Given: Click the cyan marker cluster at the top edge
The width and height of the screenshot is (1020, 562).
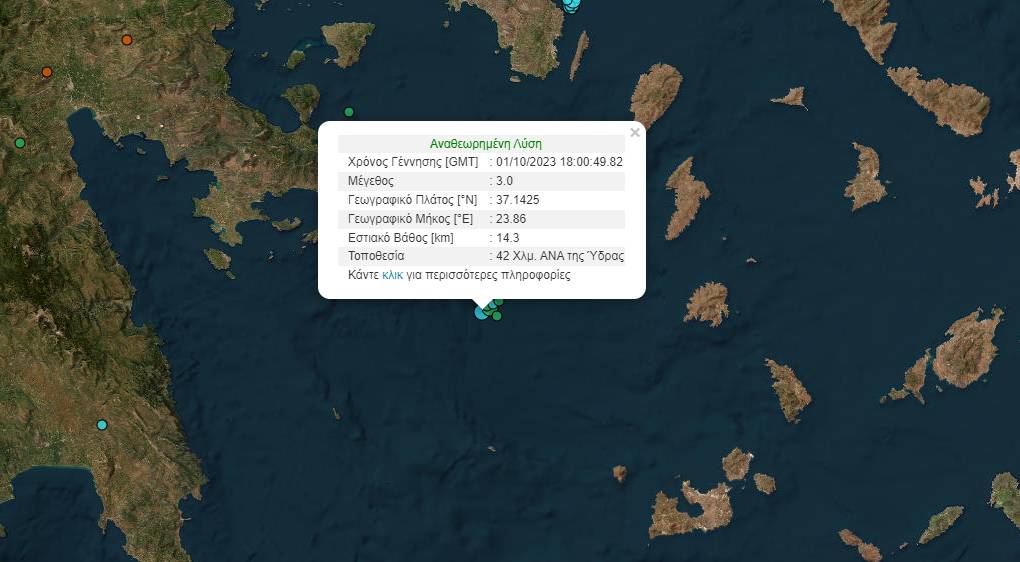Looking at the screenshot, I should point(571,4).
